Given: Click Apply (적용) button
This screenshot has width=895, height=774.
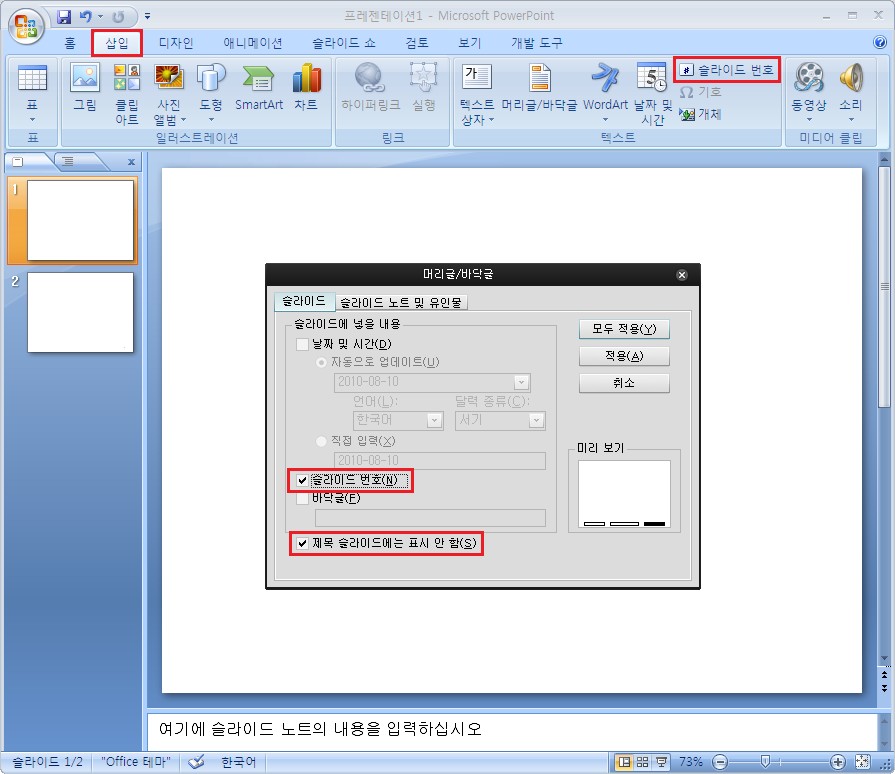Looking at the screenshot, I should 624,356.
